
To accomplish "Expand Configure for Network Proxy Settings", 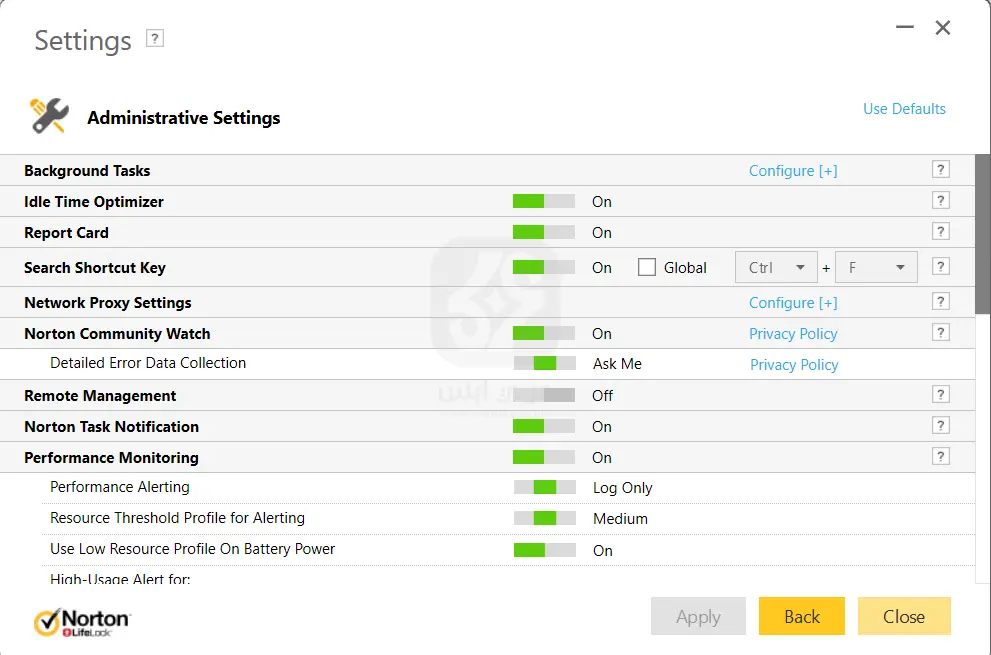I will click(x=793, y=302).
